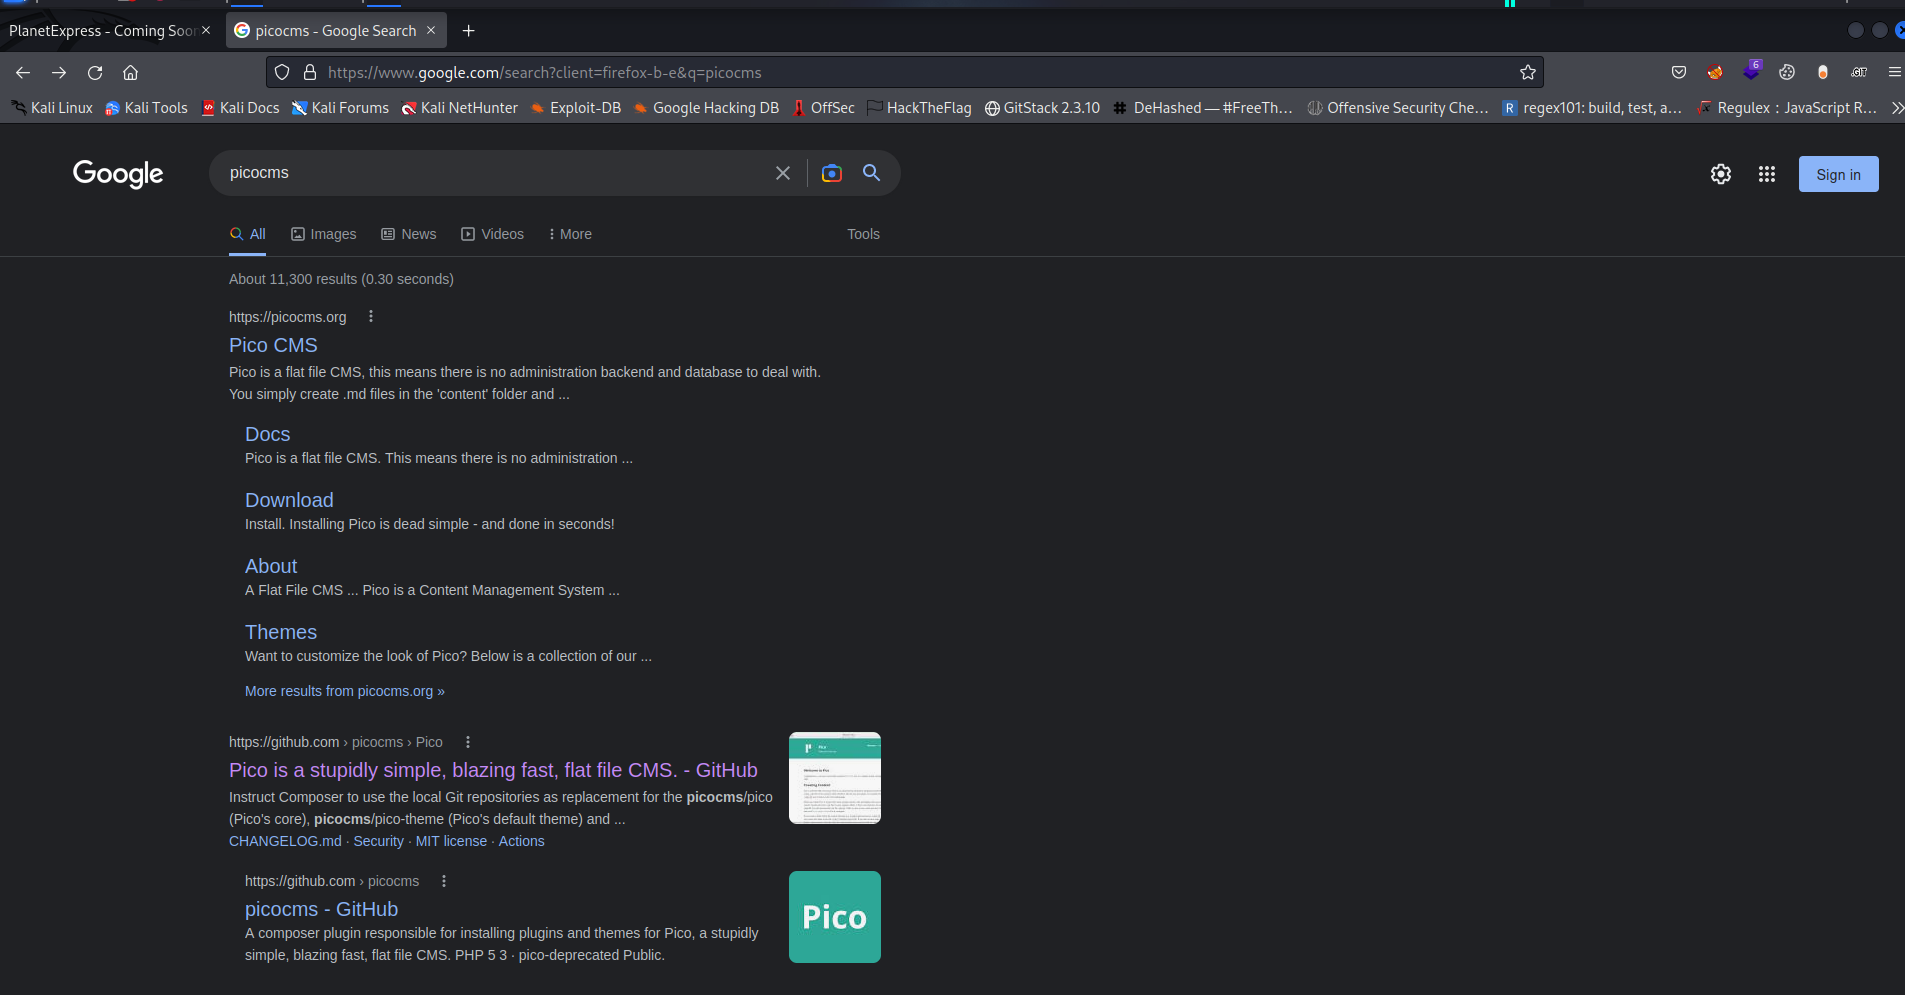Open the picocms - GitHub result

click(x=321, y=909)
